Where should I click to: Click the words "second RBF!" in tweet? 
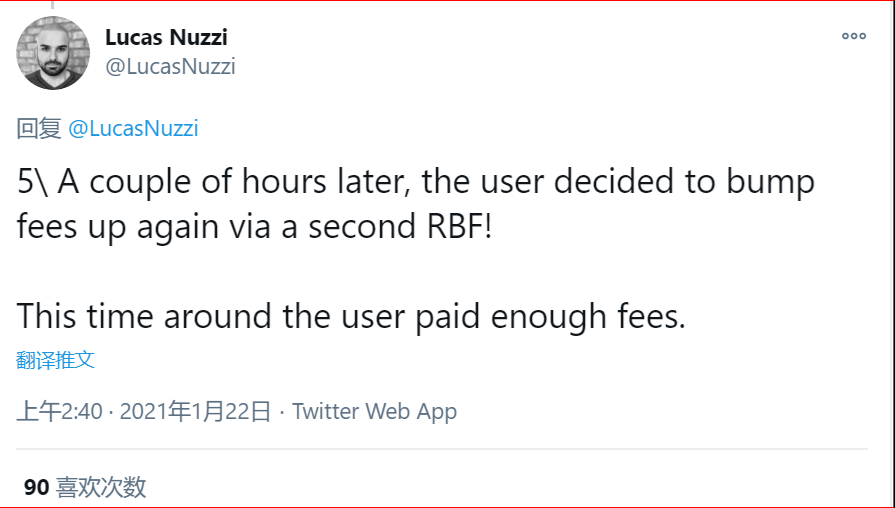pyautogui.click(x=400, y=227)
